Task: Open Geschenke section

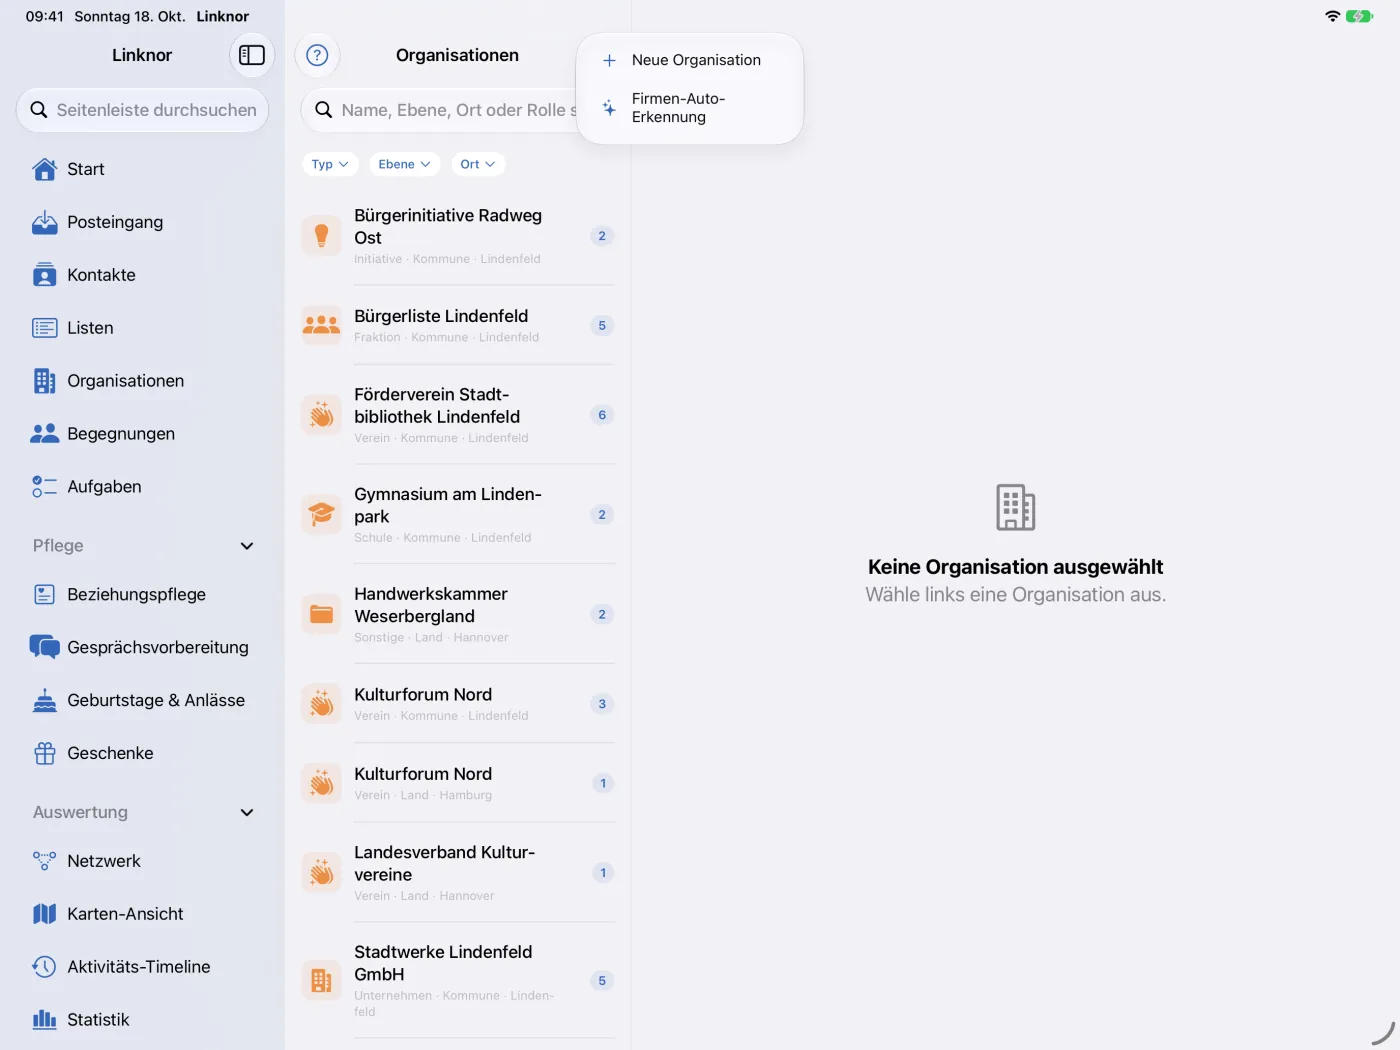Action: tap(142, 753)
